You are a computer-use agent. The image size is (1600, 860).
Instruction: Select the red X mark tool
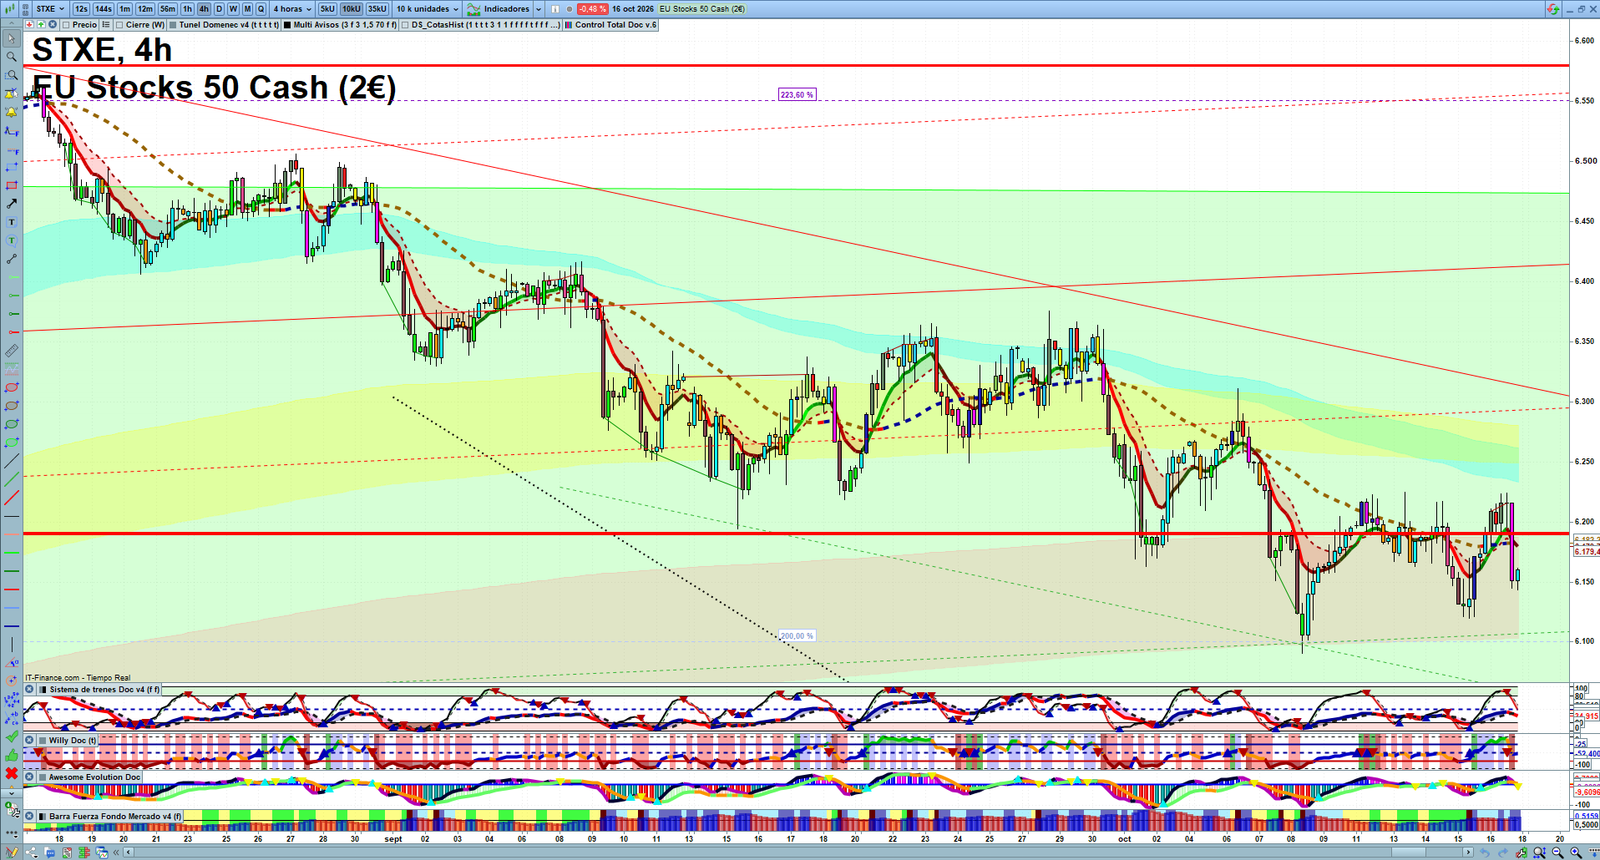tap(11, 773)
